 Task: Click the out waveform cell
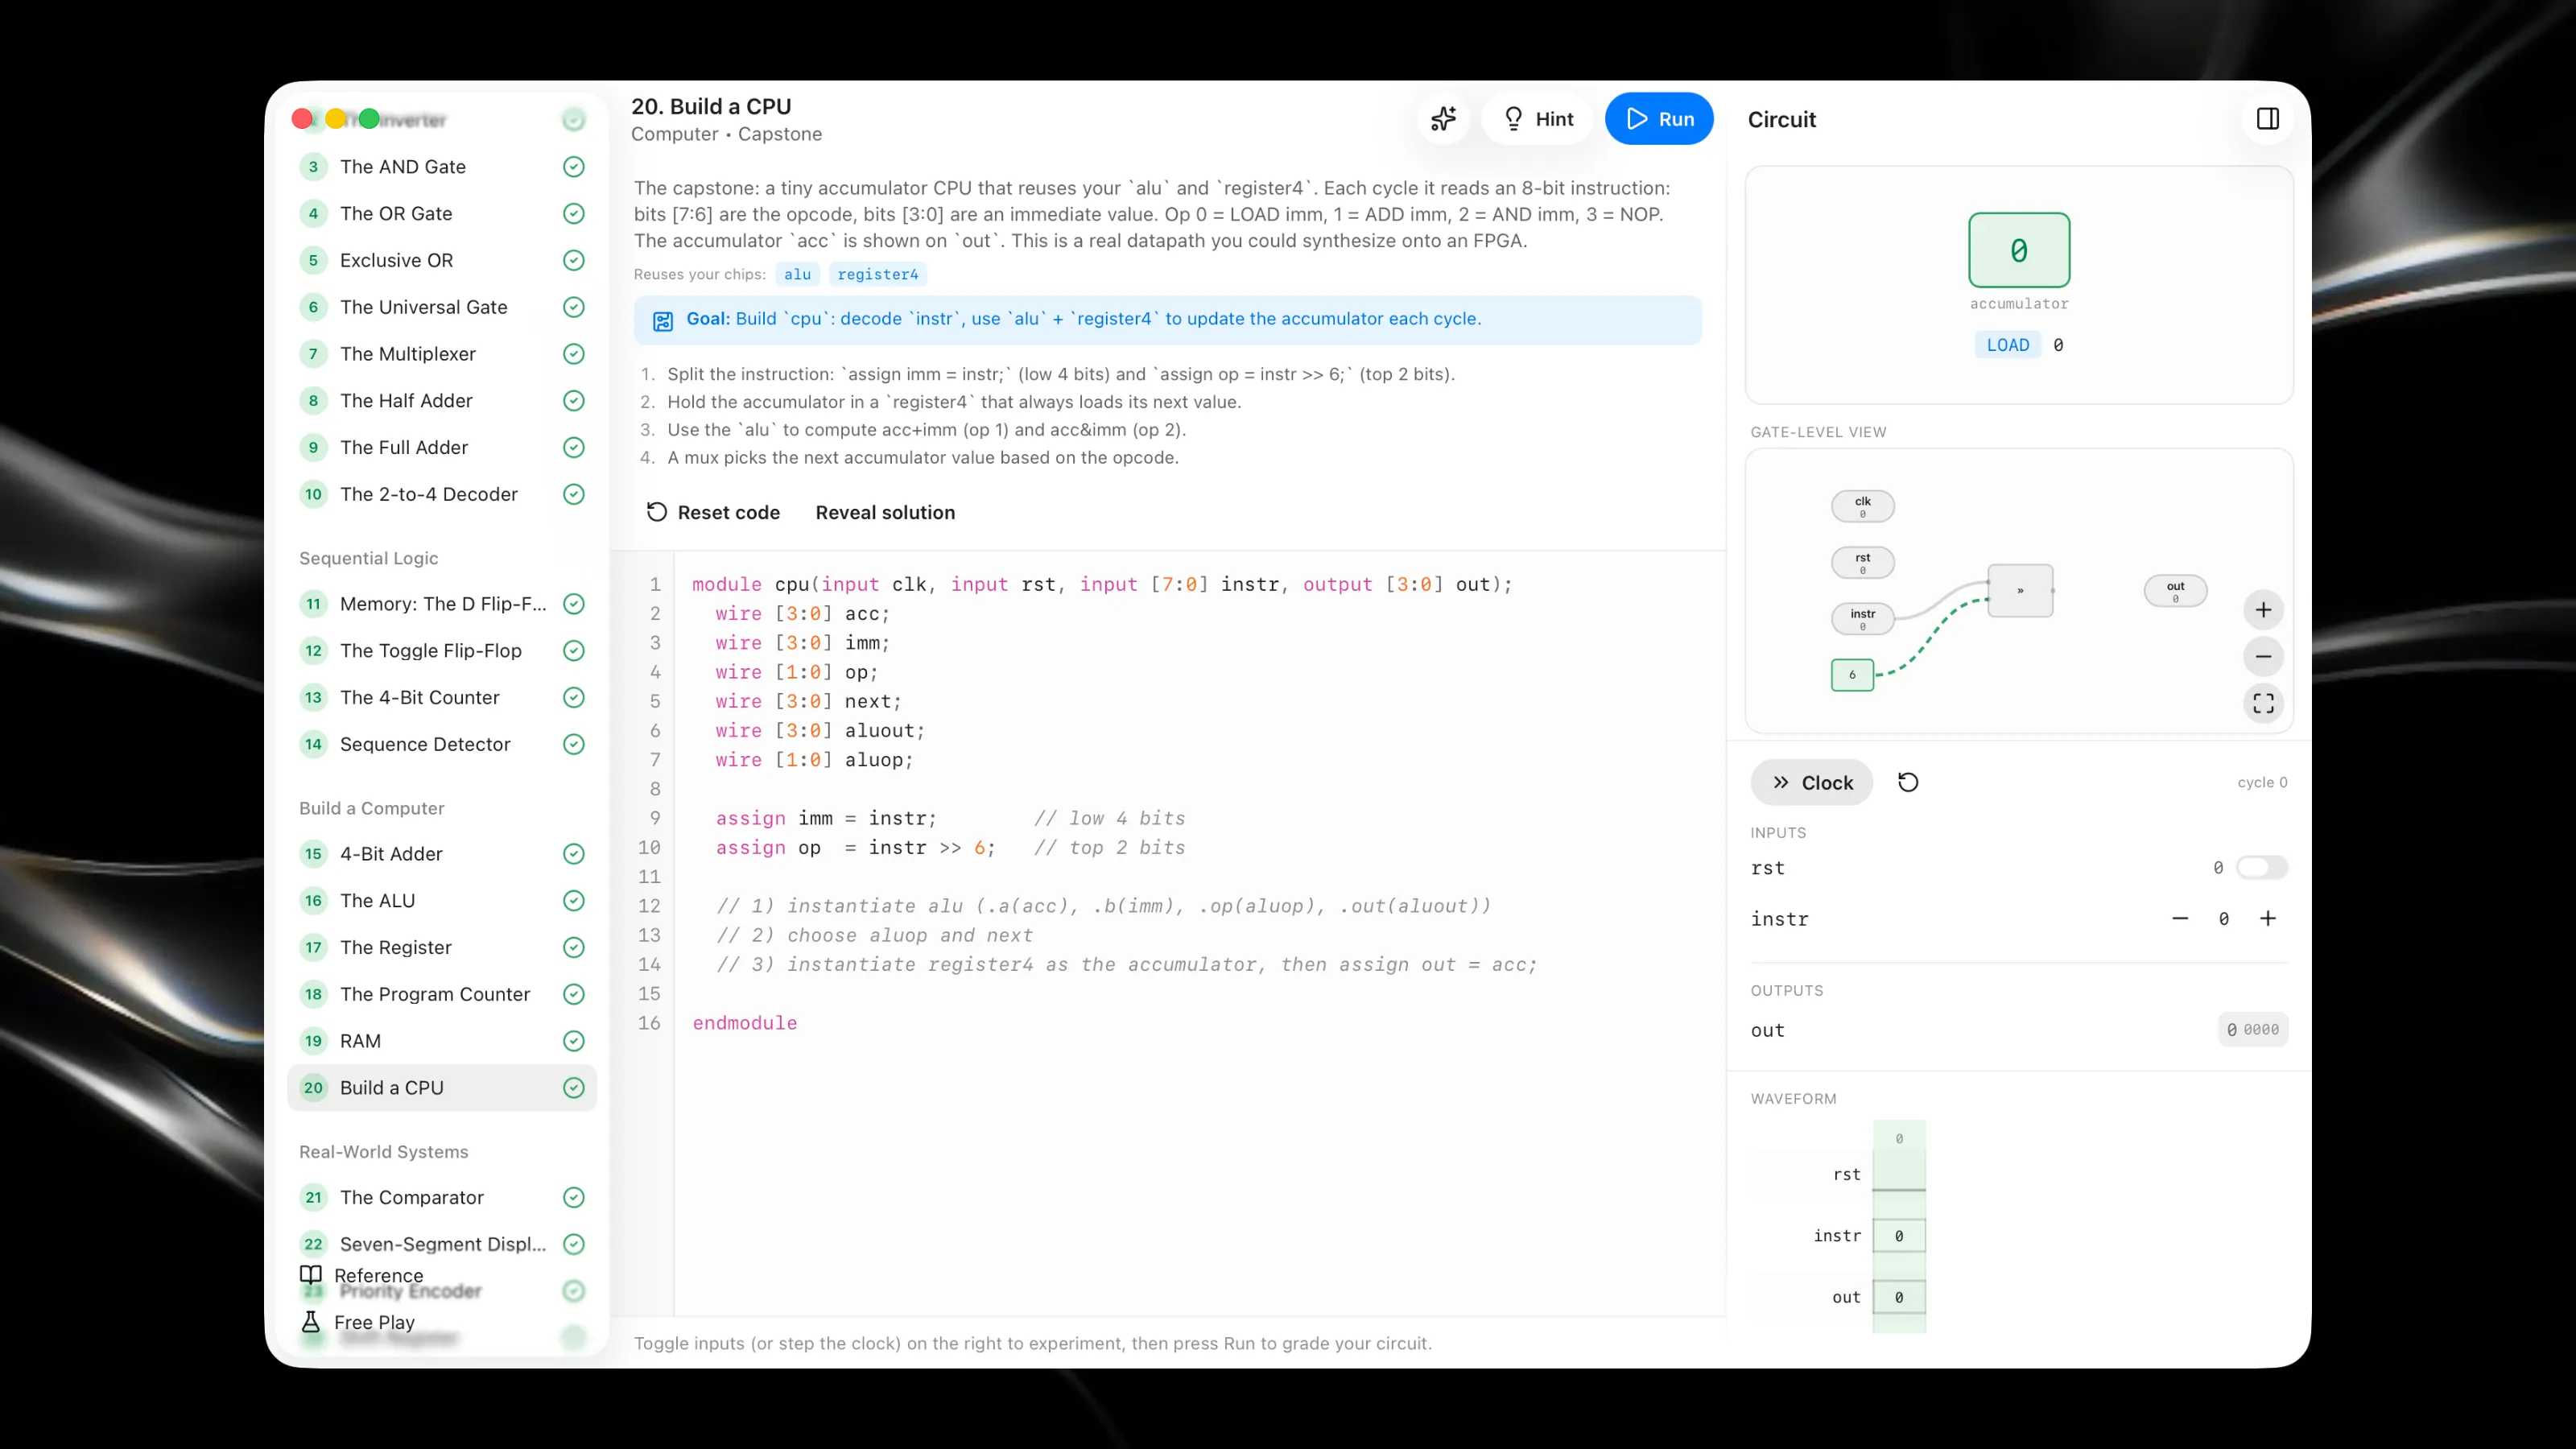coord(1898,1297)
